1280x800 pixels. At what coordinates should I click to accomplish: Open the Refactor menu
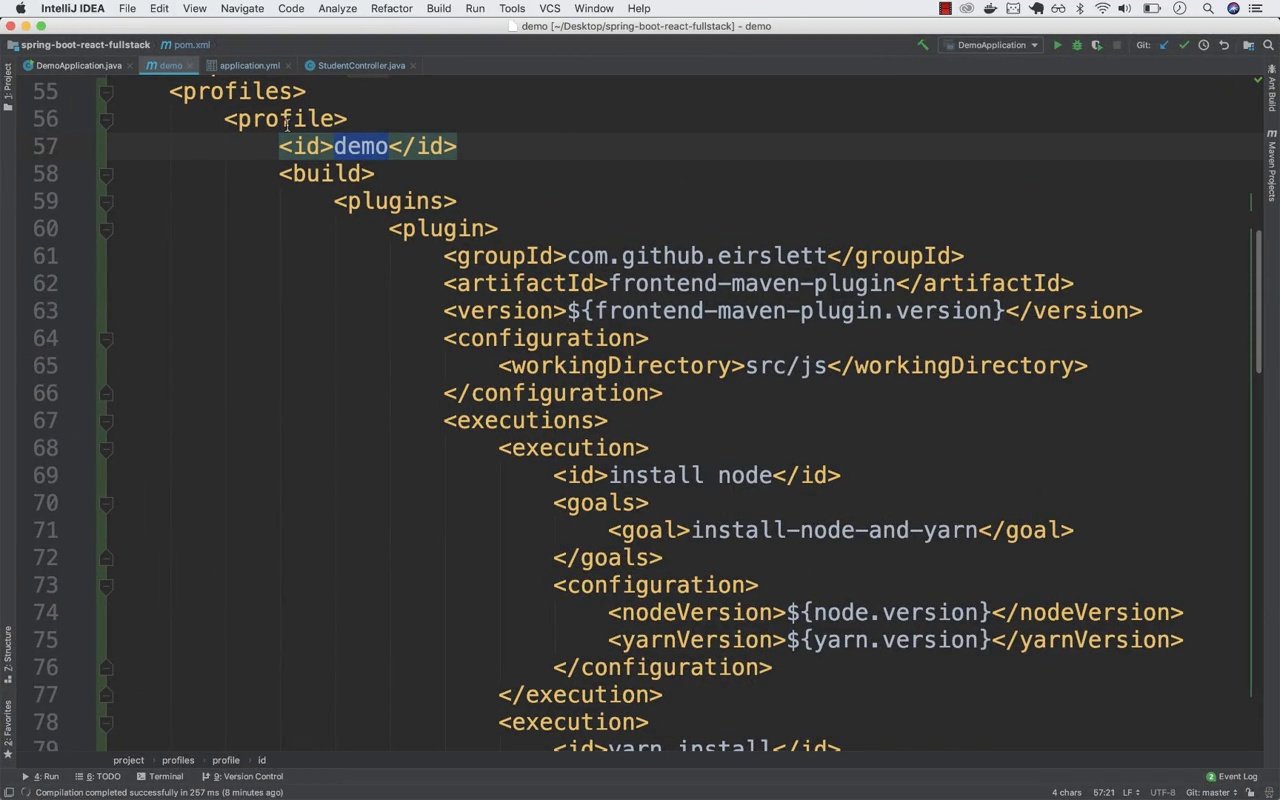[x=391, y=8]
